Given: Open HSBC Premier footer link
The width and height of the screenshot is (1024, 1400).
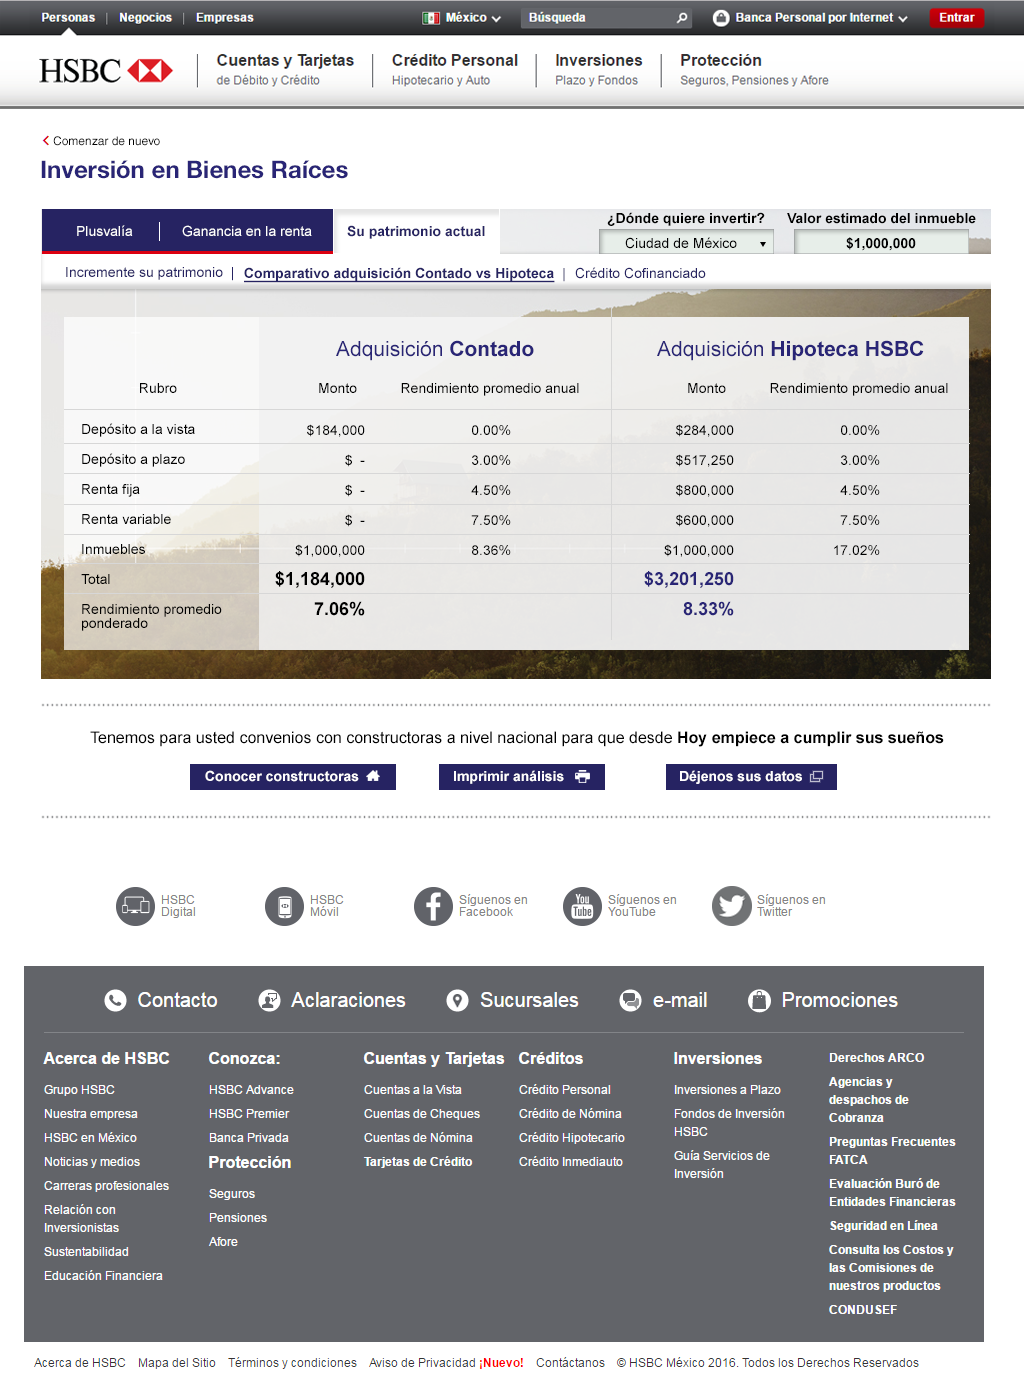Looking at the screenshot, I should point(249,1114).
